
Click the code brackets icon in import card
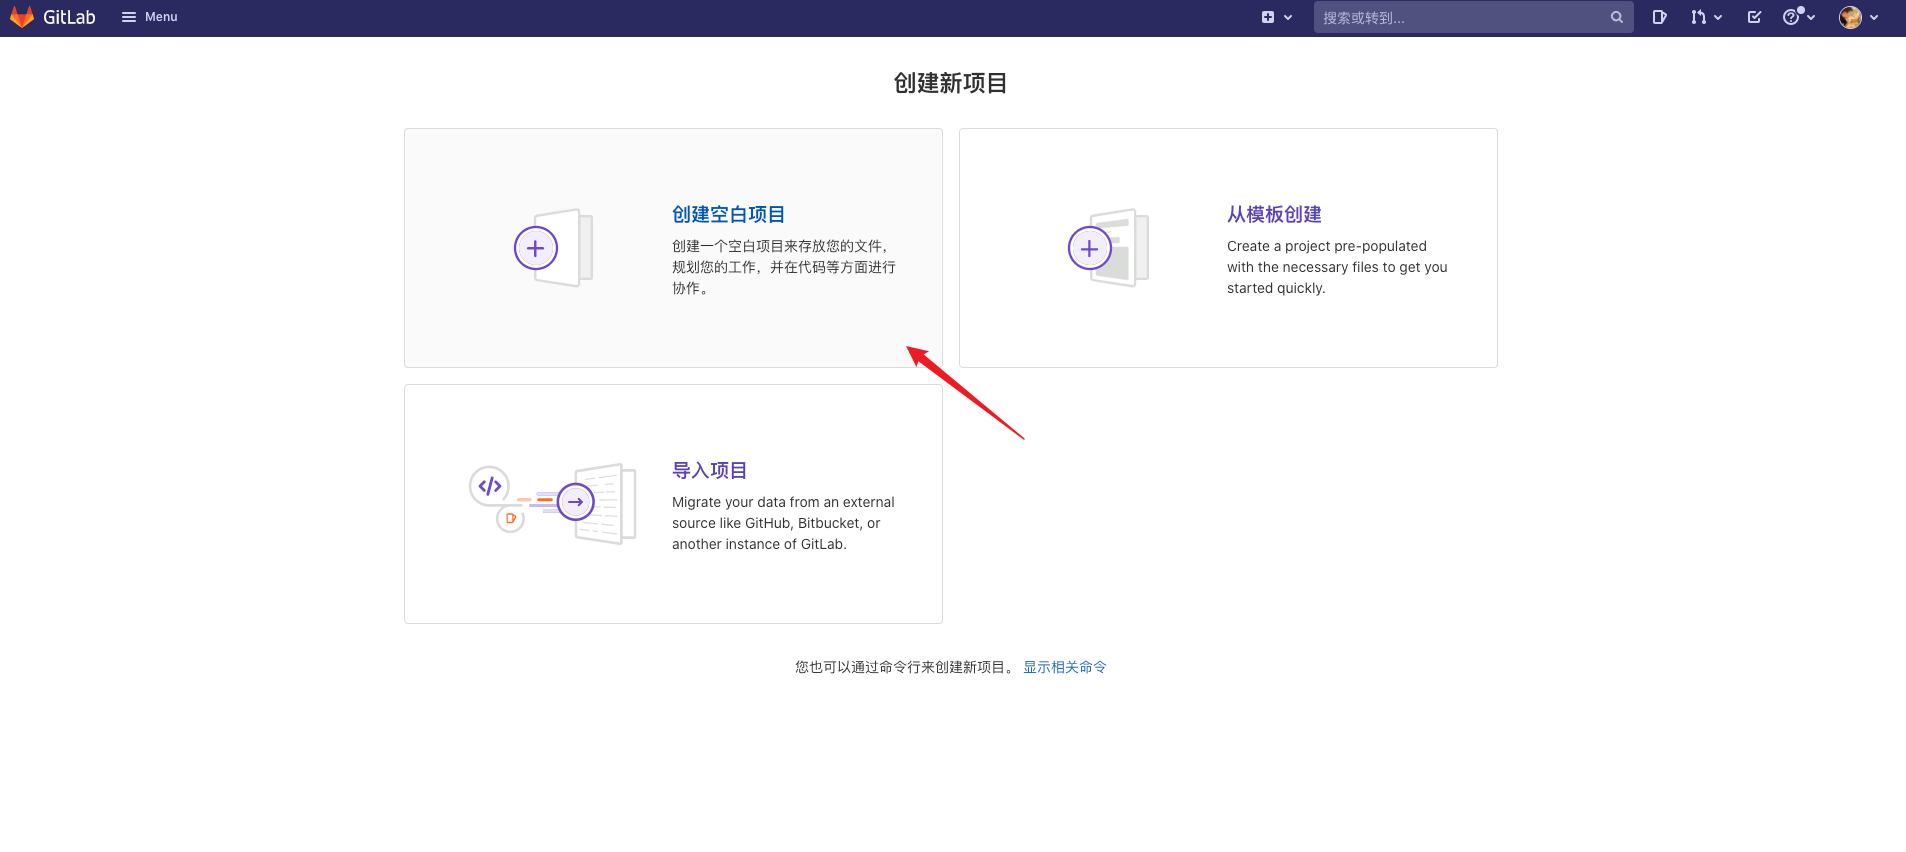(490, 486)
